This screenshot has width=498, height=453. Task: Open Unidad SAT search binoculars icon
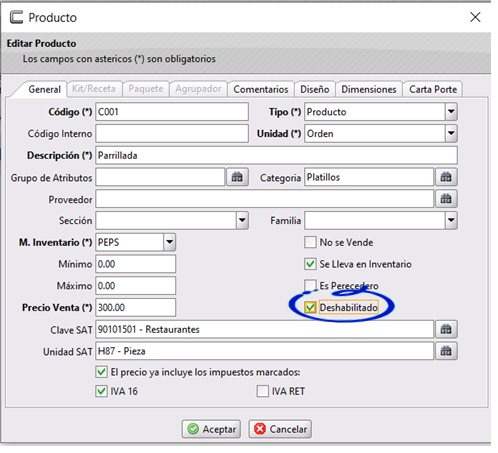pyautogui.click(x=446, y=351)
